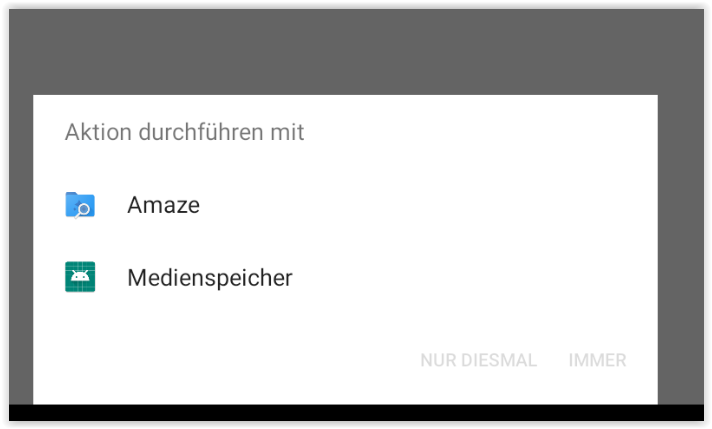
Task: Pick the Medienspeicher app label
Action: coord(210,278)
